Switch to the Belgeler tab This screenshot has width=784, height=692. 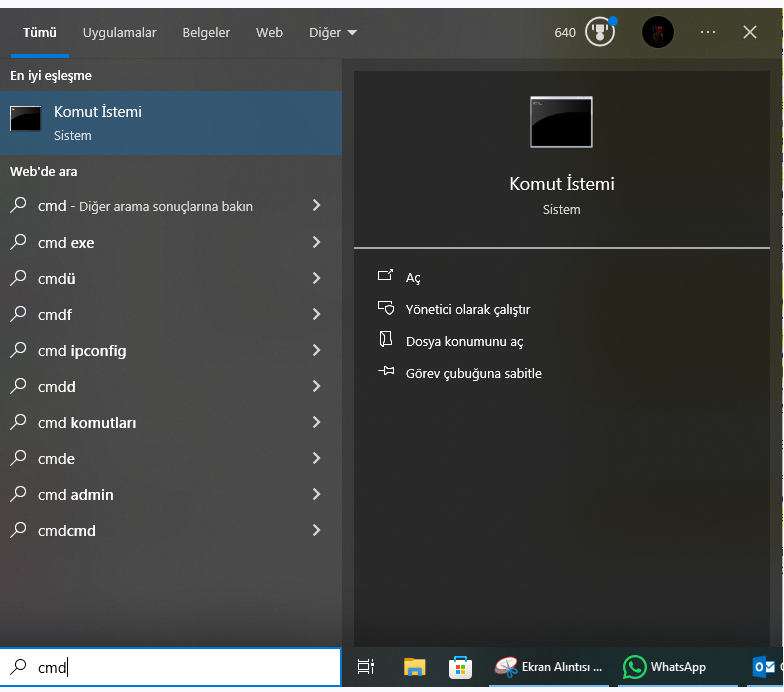click(206, 32)
